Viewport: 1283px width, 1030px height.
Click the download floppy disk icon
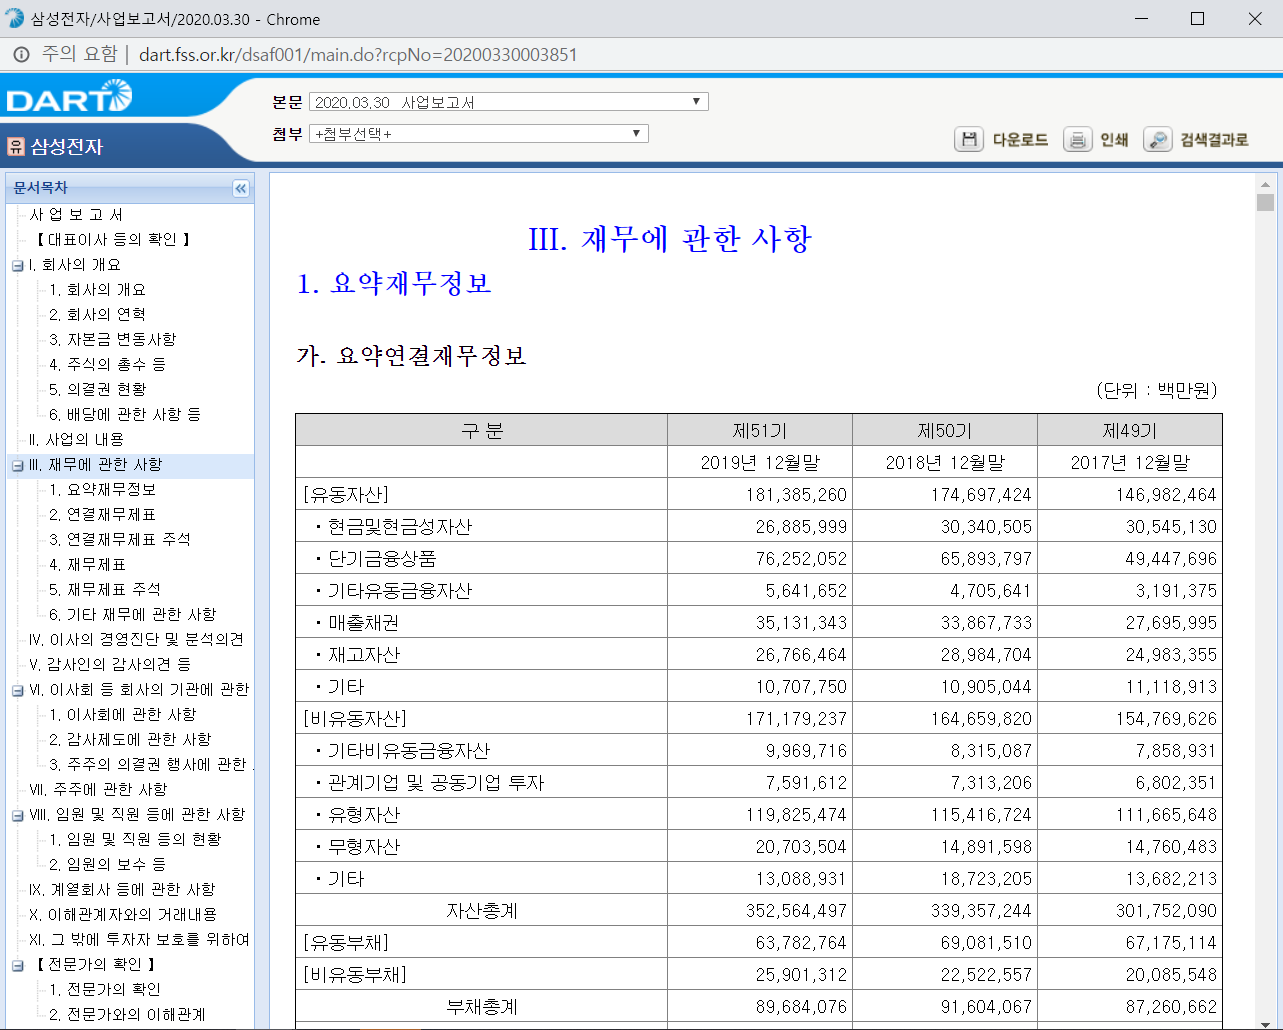pyautogui.click(x=969, y=140)
